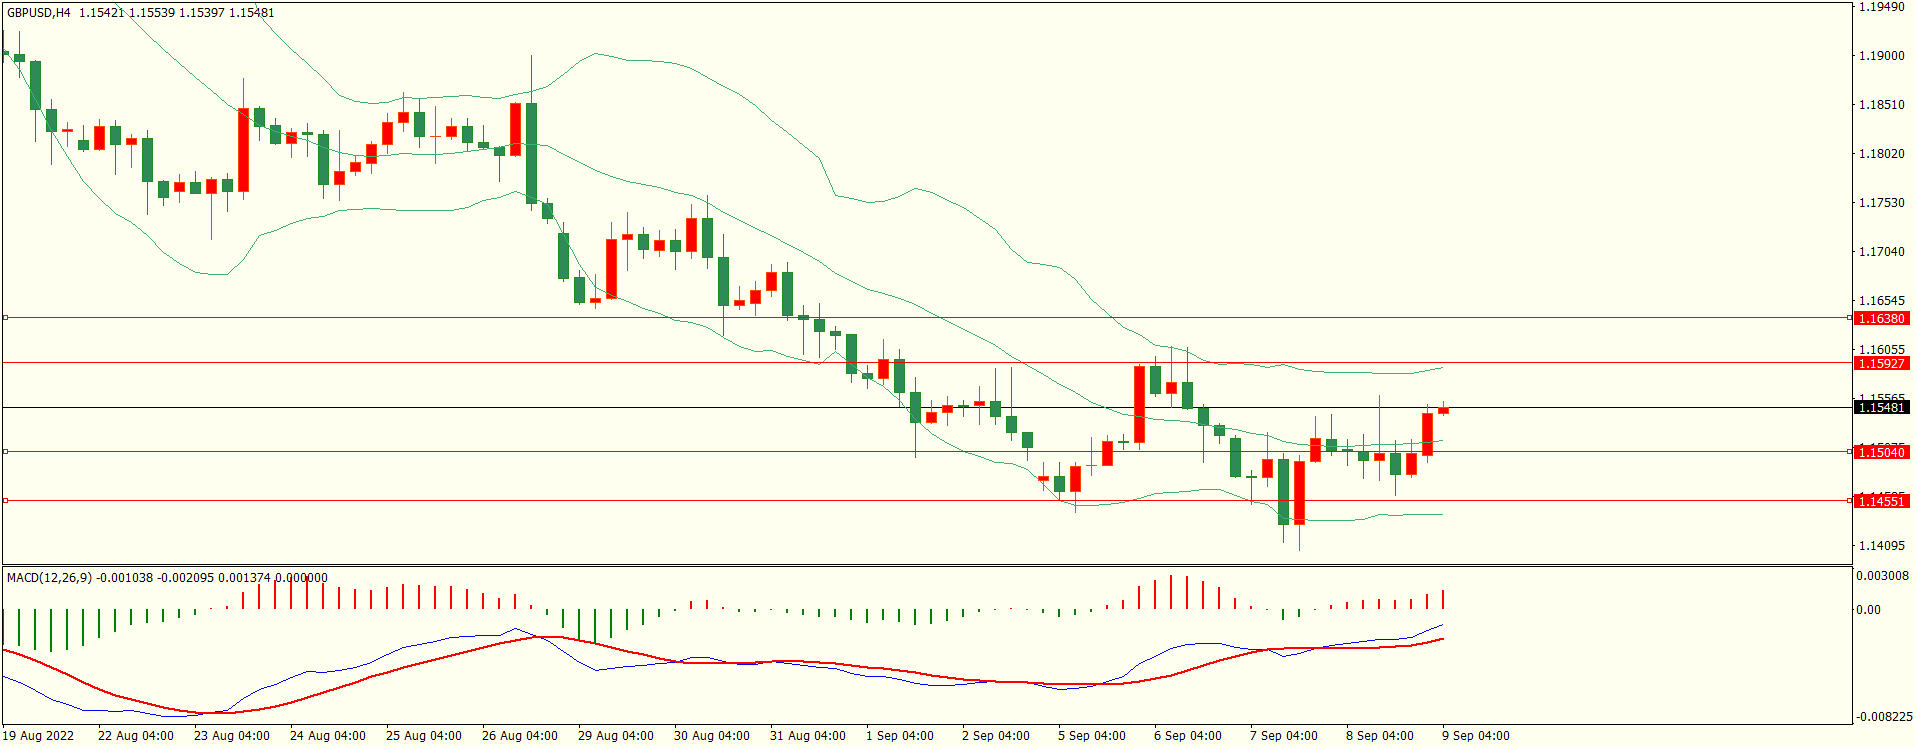Click the 24 Aug 04:00 time label
Screen dimensions: 1916x748
328,736
